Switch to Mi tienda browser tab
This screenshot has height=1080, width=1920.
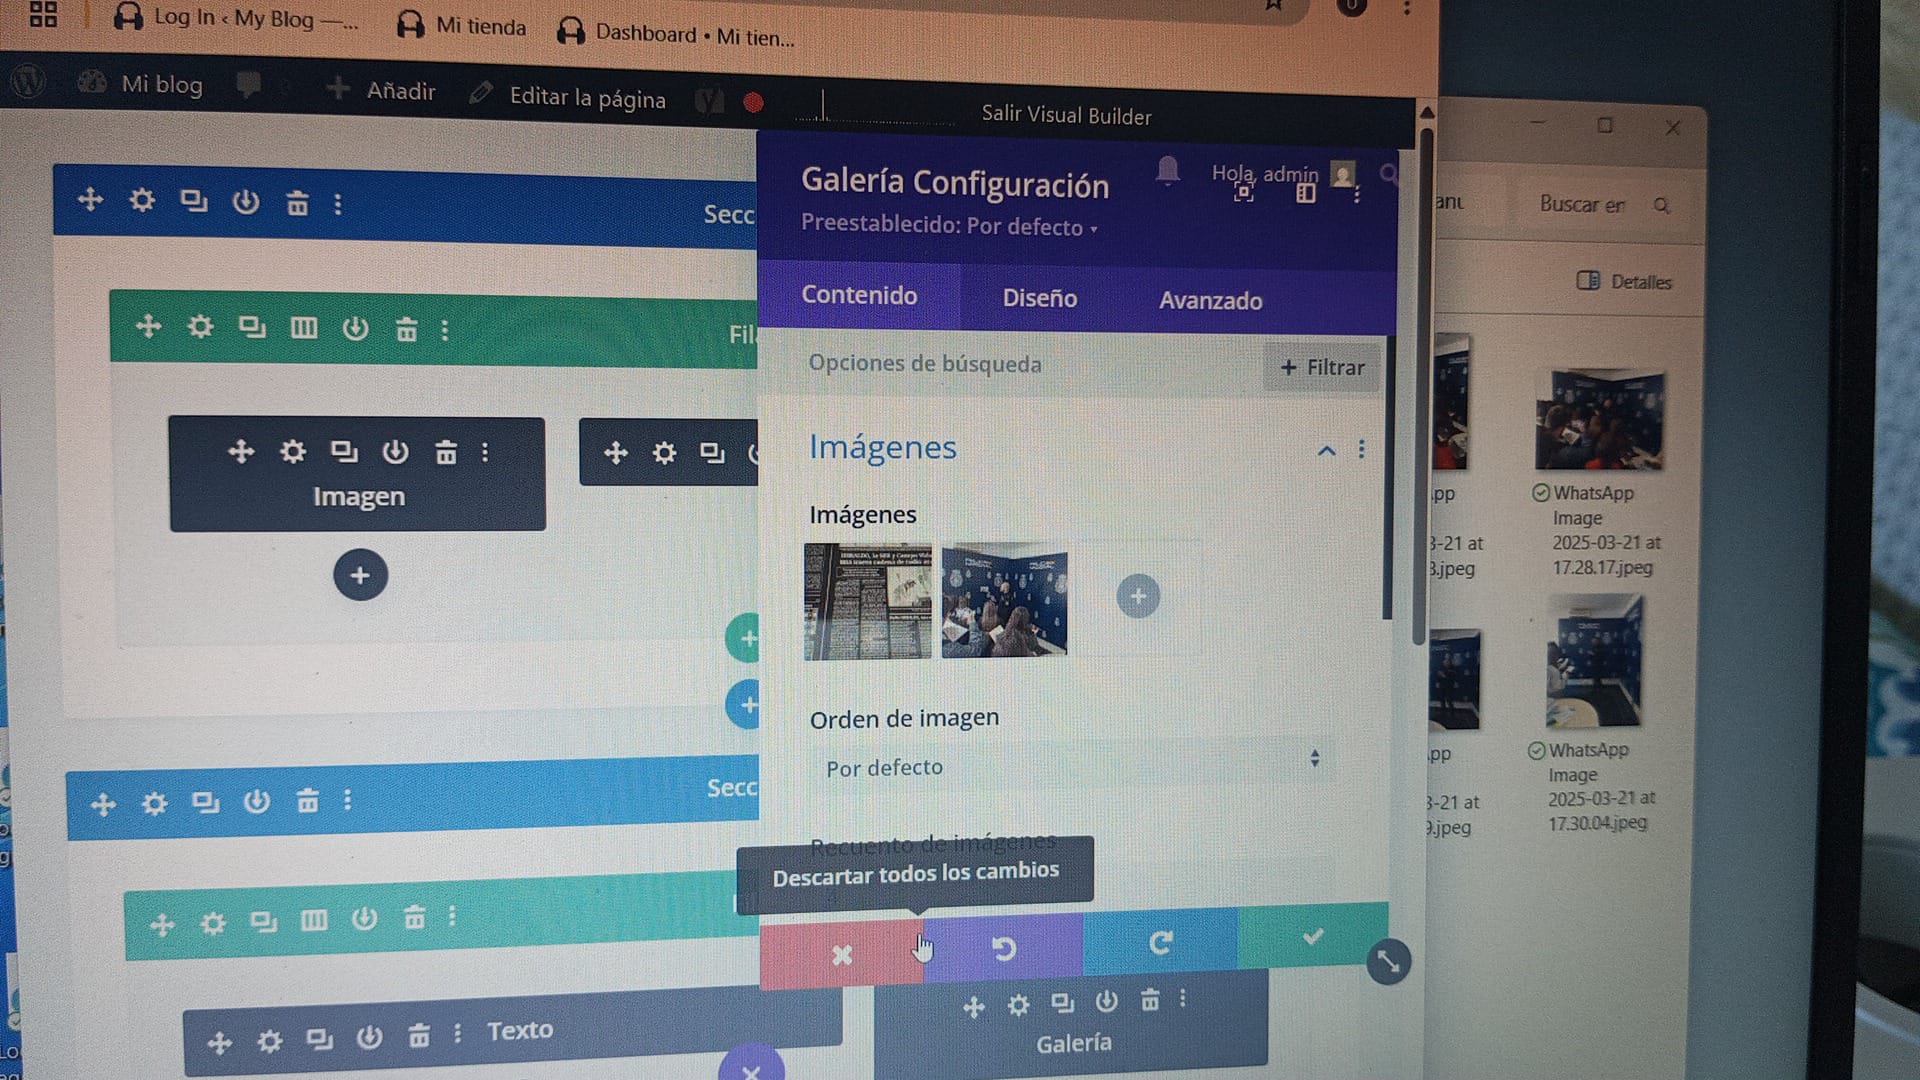[461, 26]
